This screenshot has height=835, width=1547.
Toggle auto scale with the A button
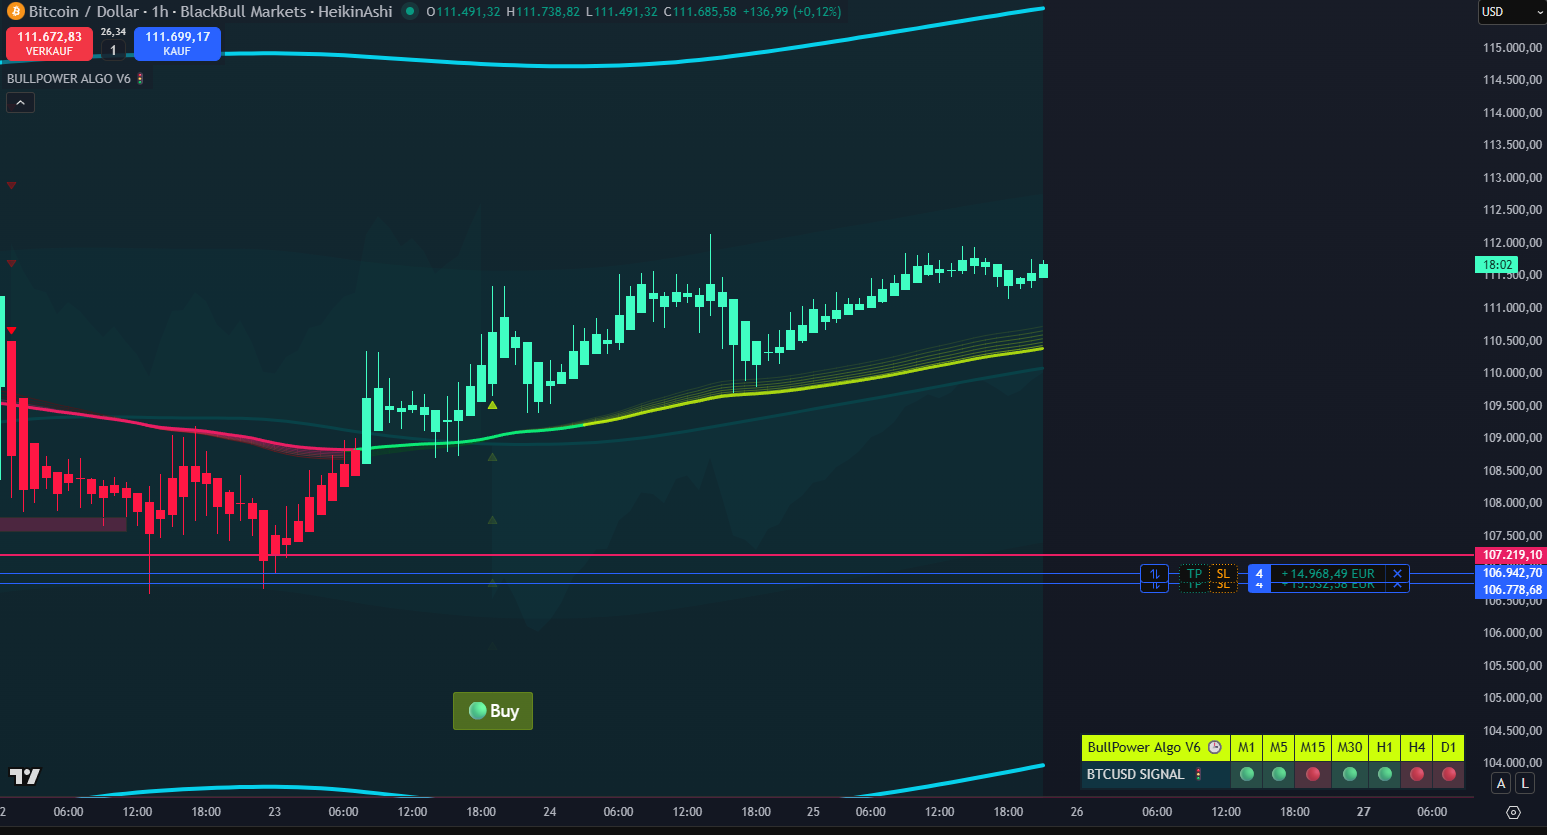point(1501,784)
